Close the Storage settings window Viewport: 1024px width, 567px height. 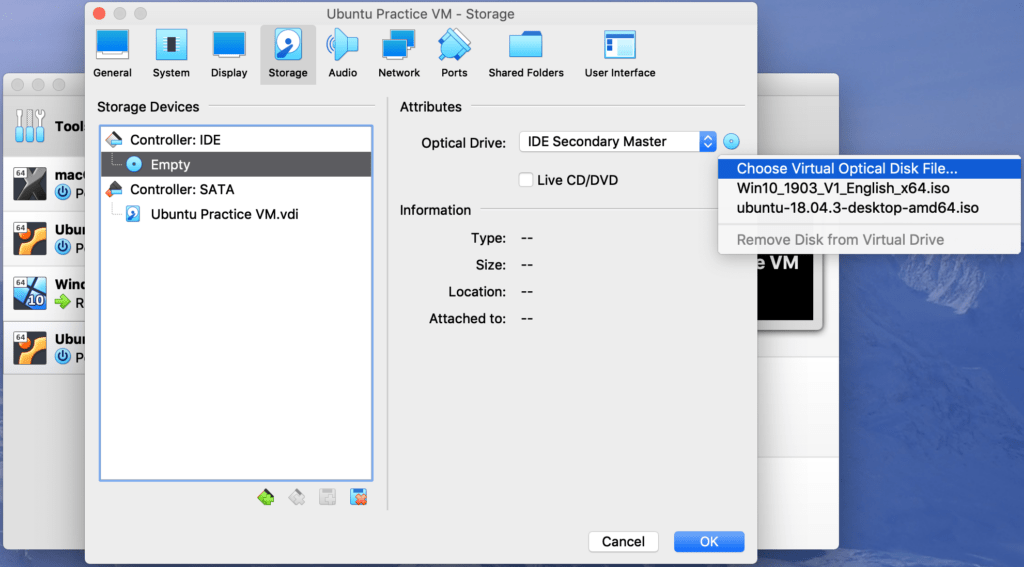click(x=99, y=13)
